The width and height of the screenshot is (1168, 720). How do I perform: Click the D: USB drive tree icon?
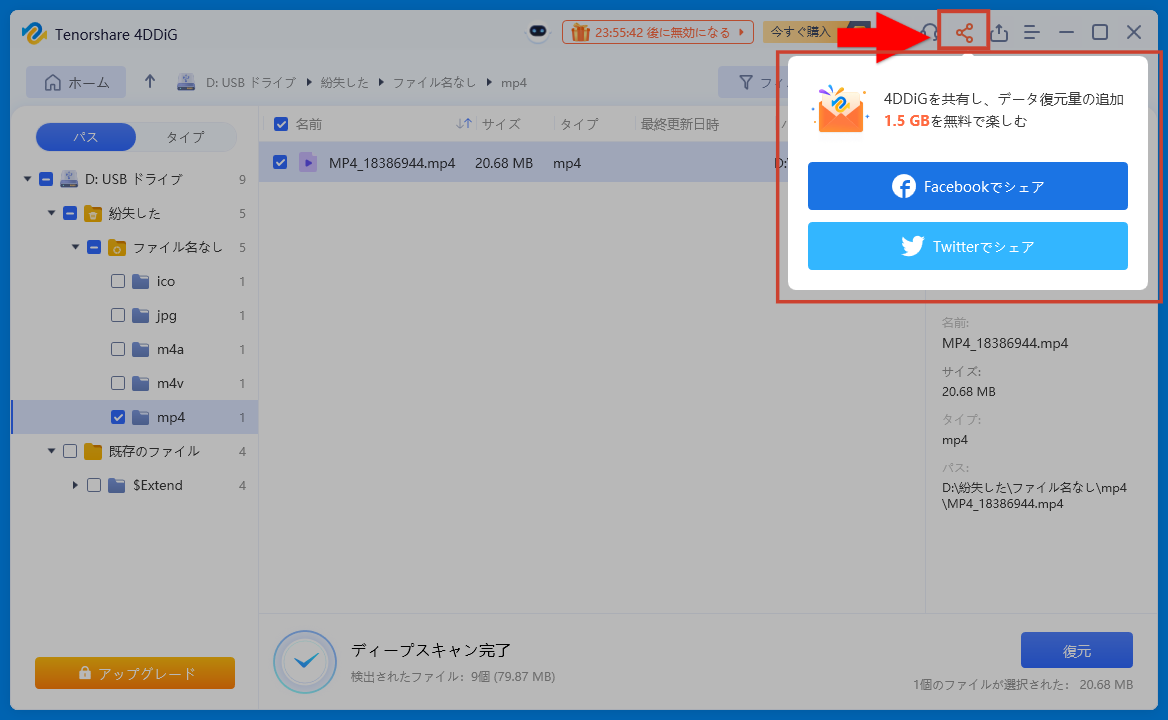click(x=69, y=179)
